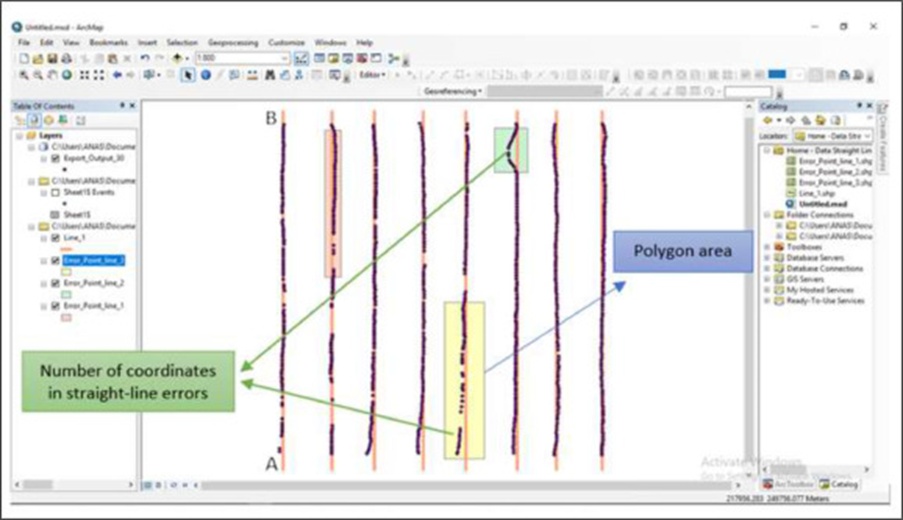Screen dimensions: 903x520
Task: Toggle the Error_Point_line_1 layer checkbox
Action: [55, 306]
